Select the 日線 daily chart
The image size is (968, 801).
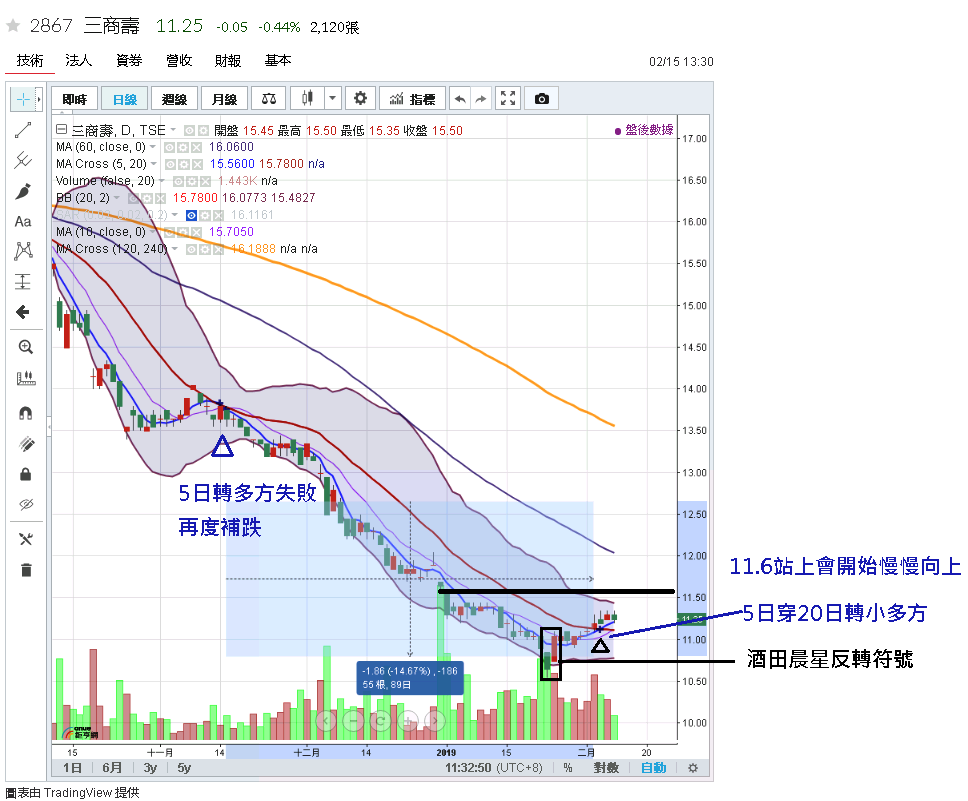125,99
